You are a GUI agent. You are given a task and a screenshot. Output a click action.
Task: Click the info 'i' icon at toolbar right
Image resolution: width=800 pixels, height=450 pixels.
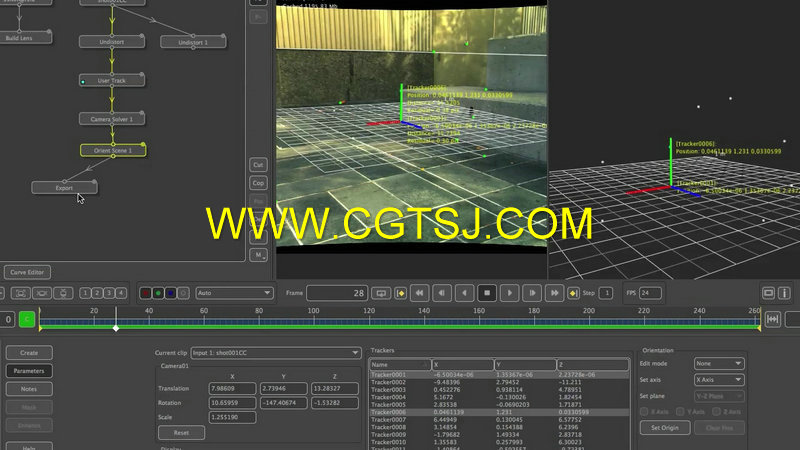tap(784, 293)
